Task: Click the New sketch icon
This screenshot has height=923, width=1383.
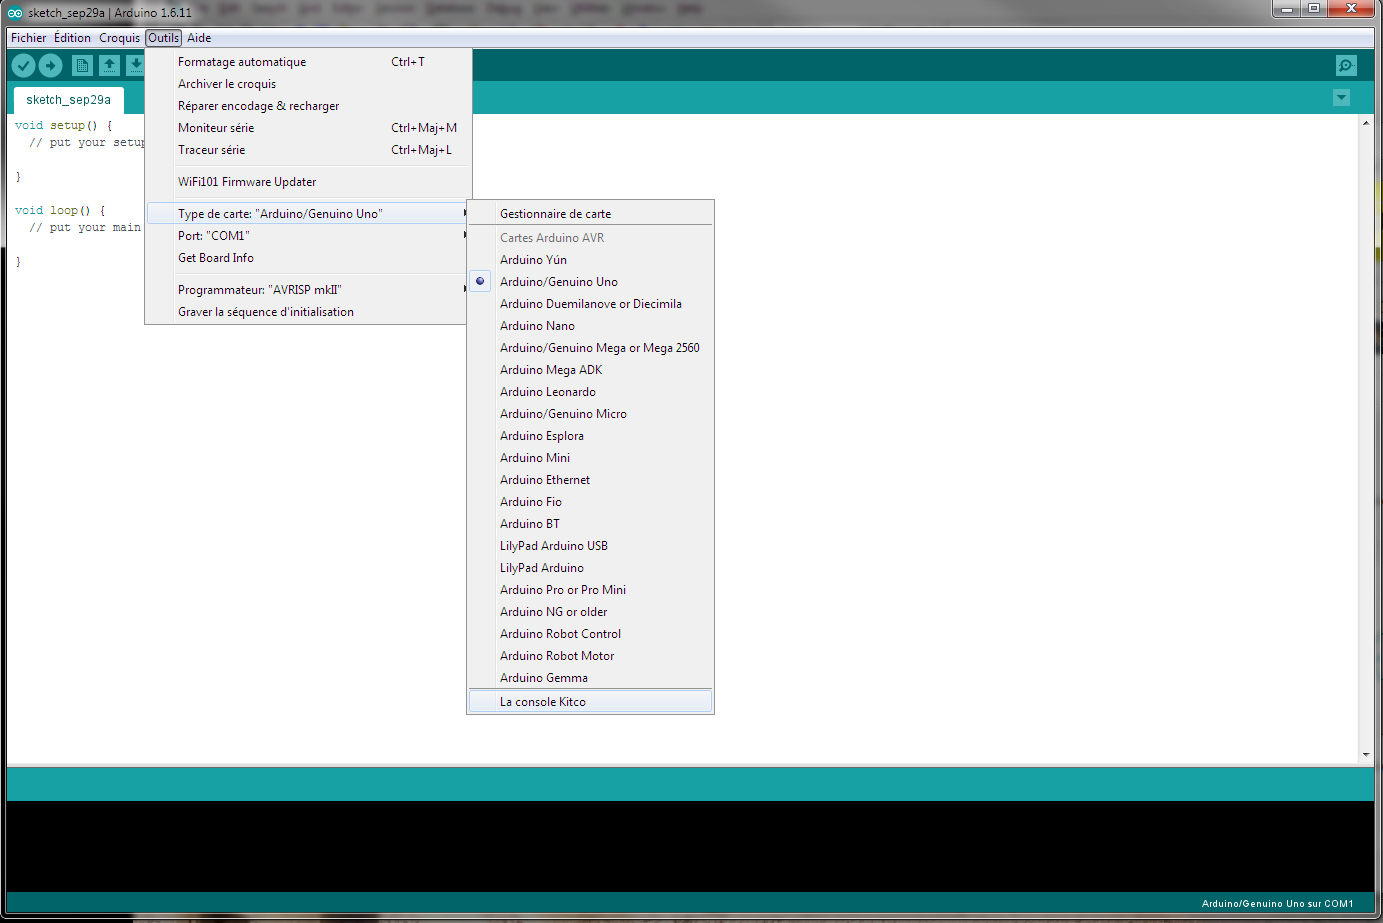Action: (x=82, y=66)
